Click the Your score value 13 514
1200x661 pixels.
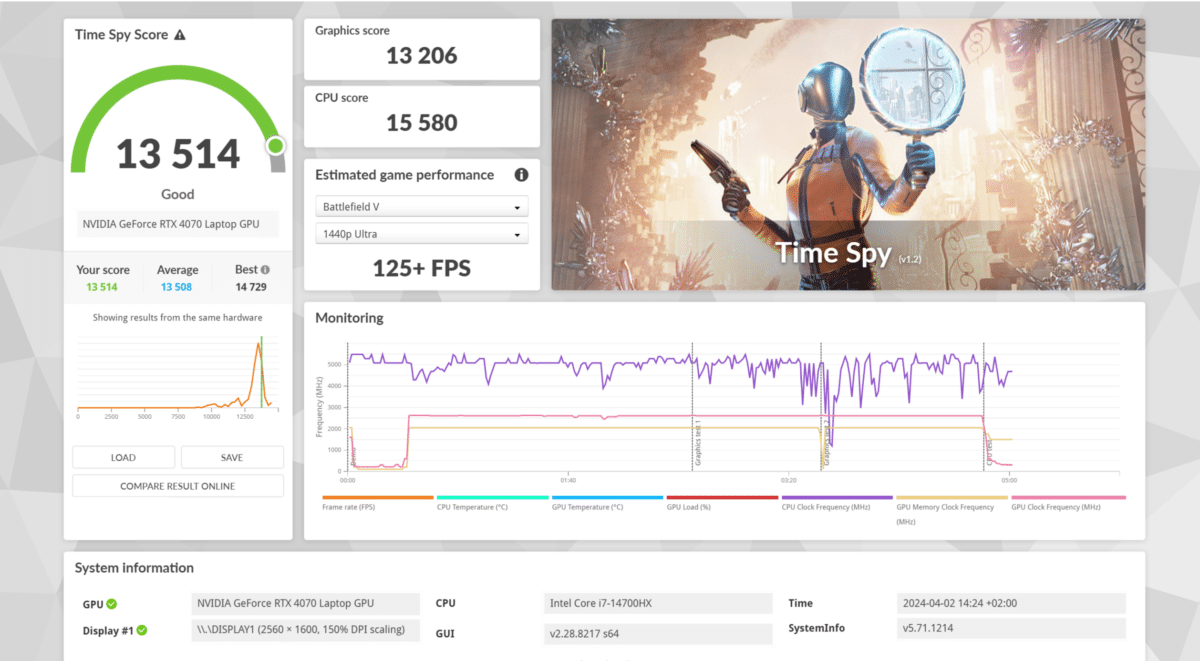[x=101, y=287]
